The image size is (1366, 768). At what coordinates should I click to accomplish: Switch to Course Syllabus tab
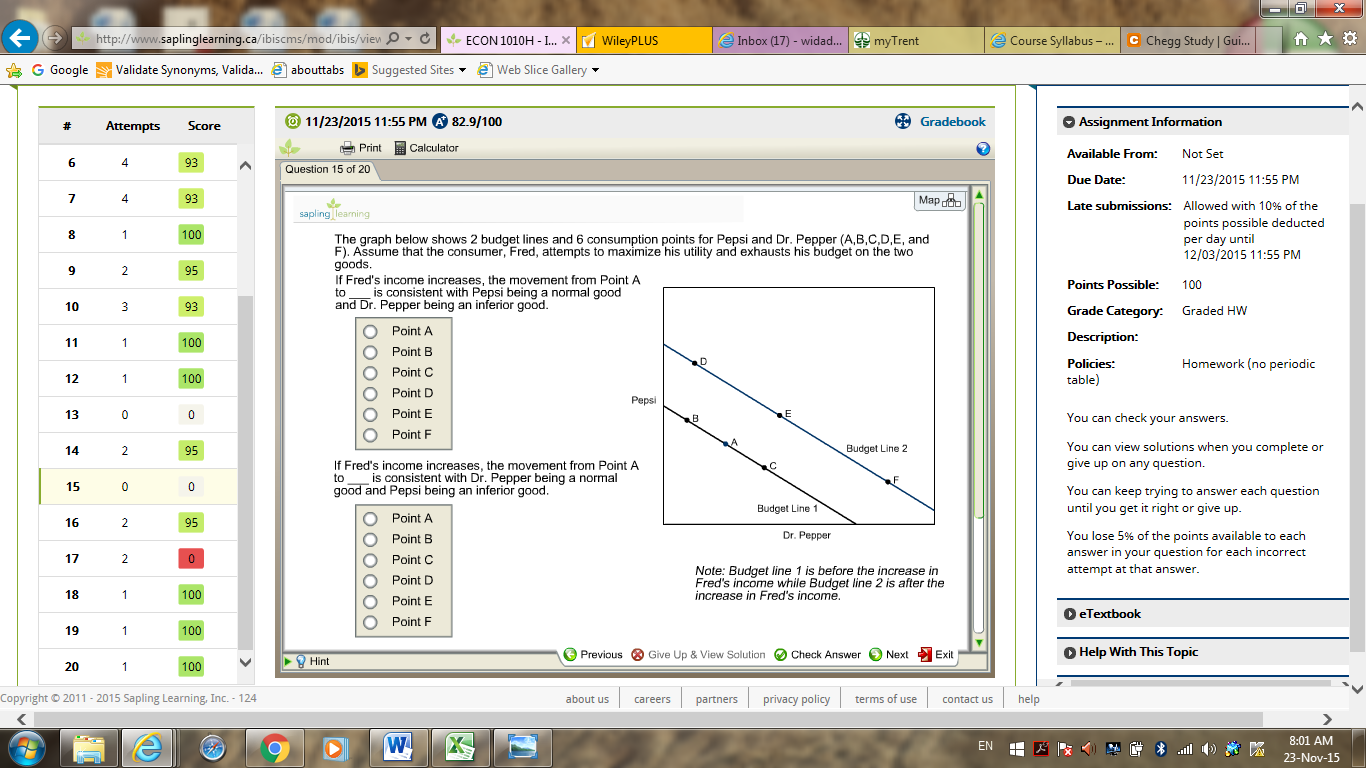[1052, 41]
